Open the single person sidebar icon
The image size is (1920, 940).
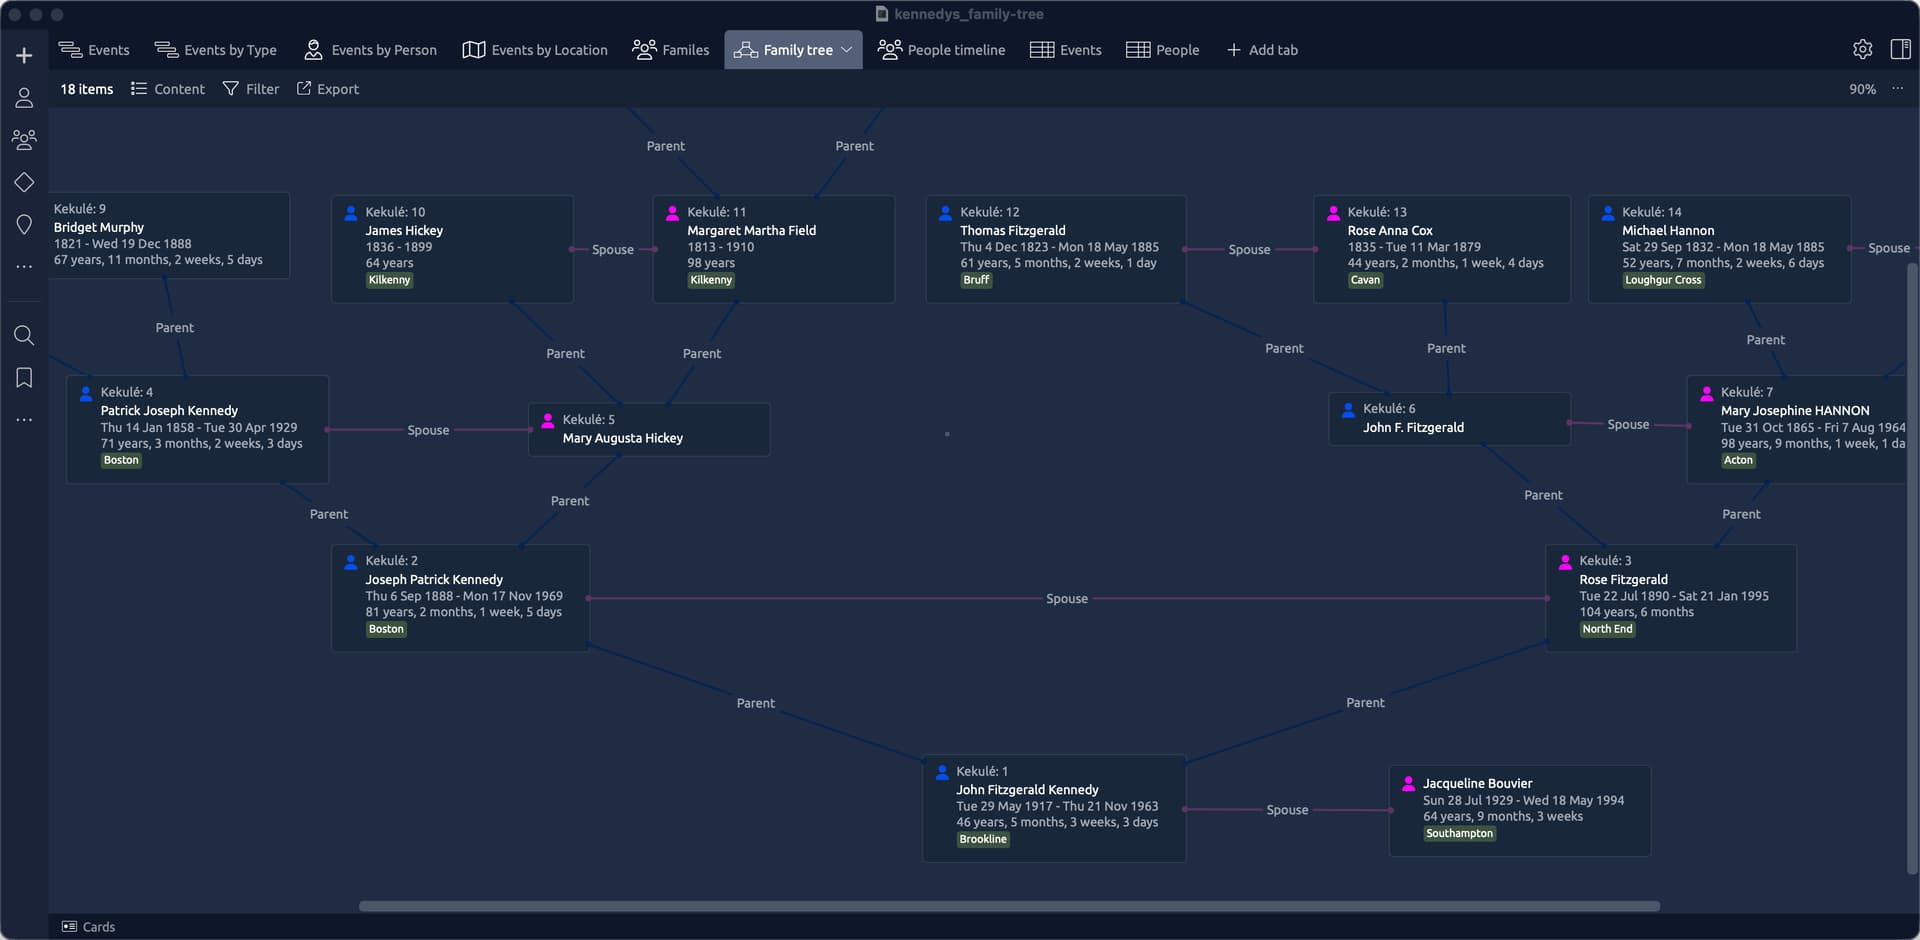[x=24, y=98]
